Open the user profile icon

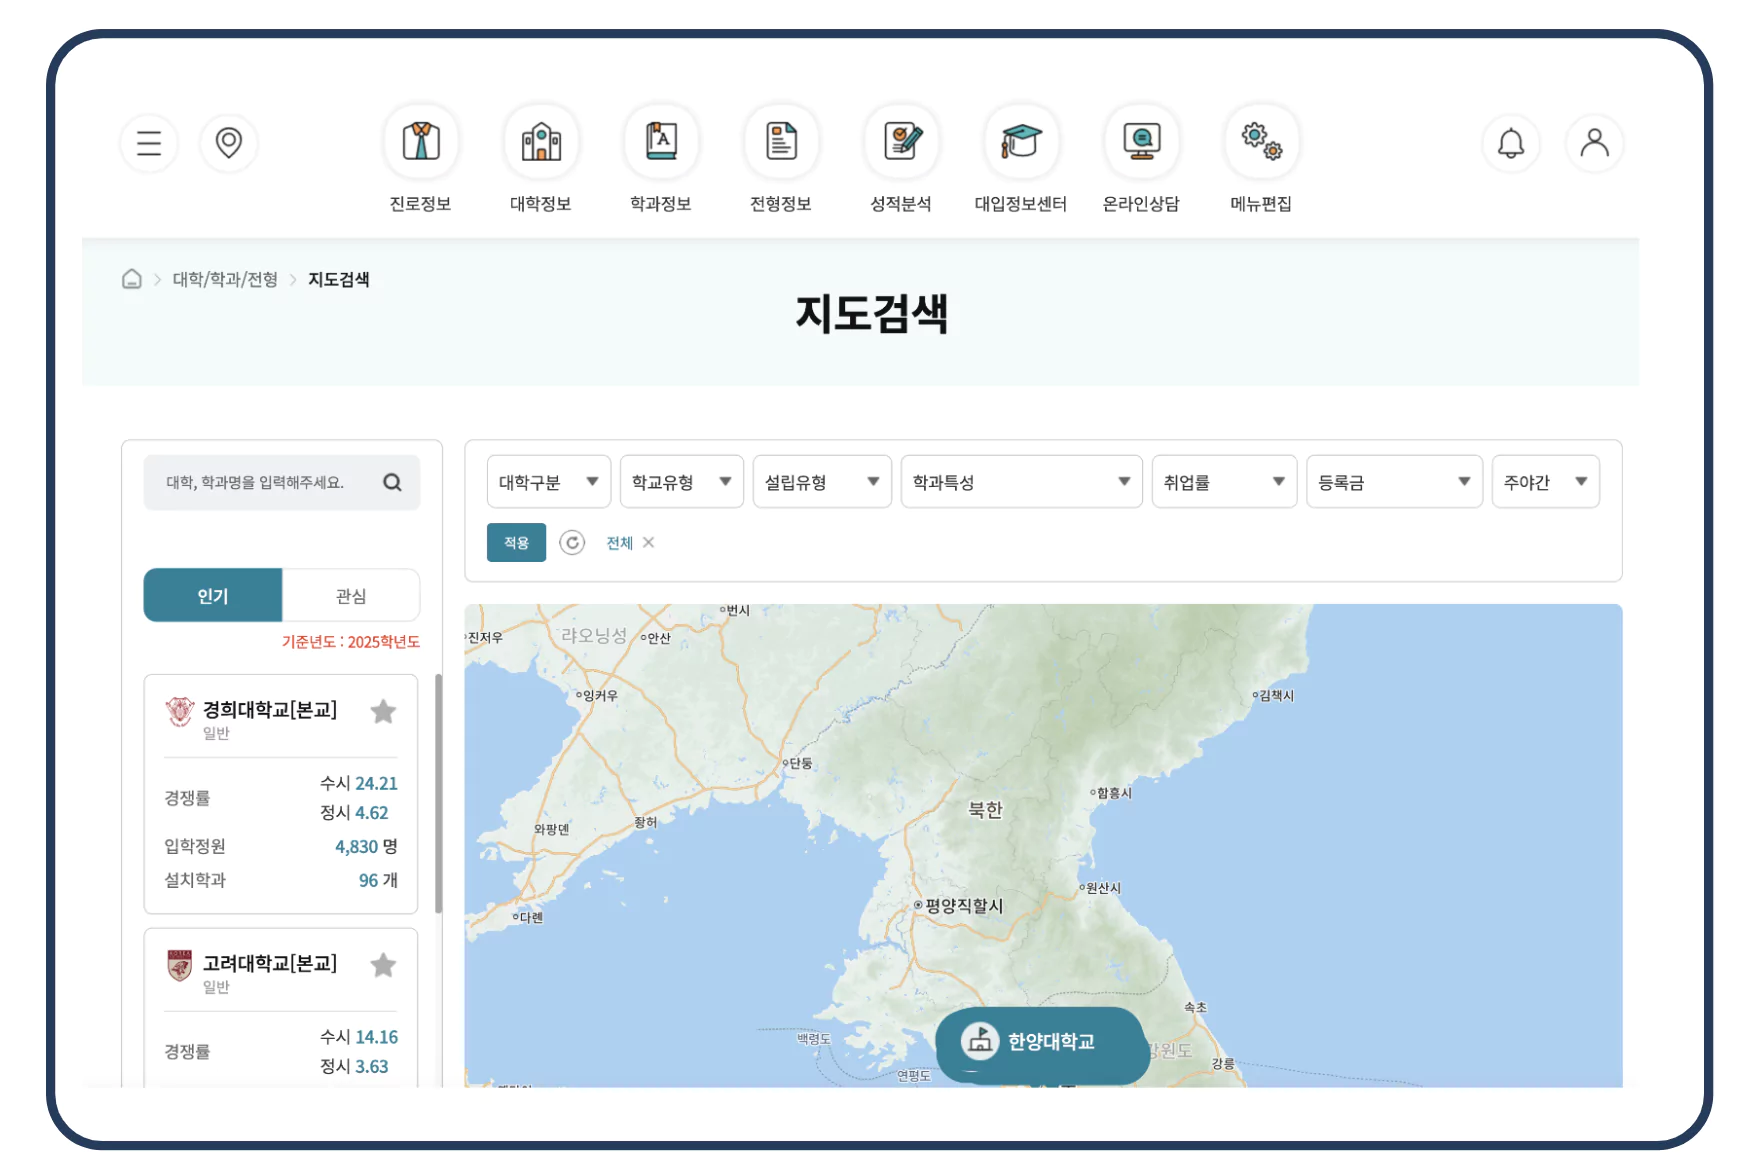pyautogui.click(x=1594, y=143)
